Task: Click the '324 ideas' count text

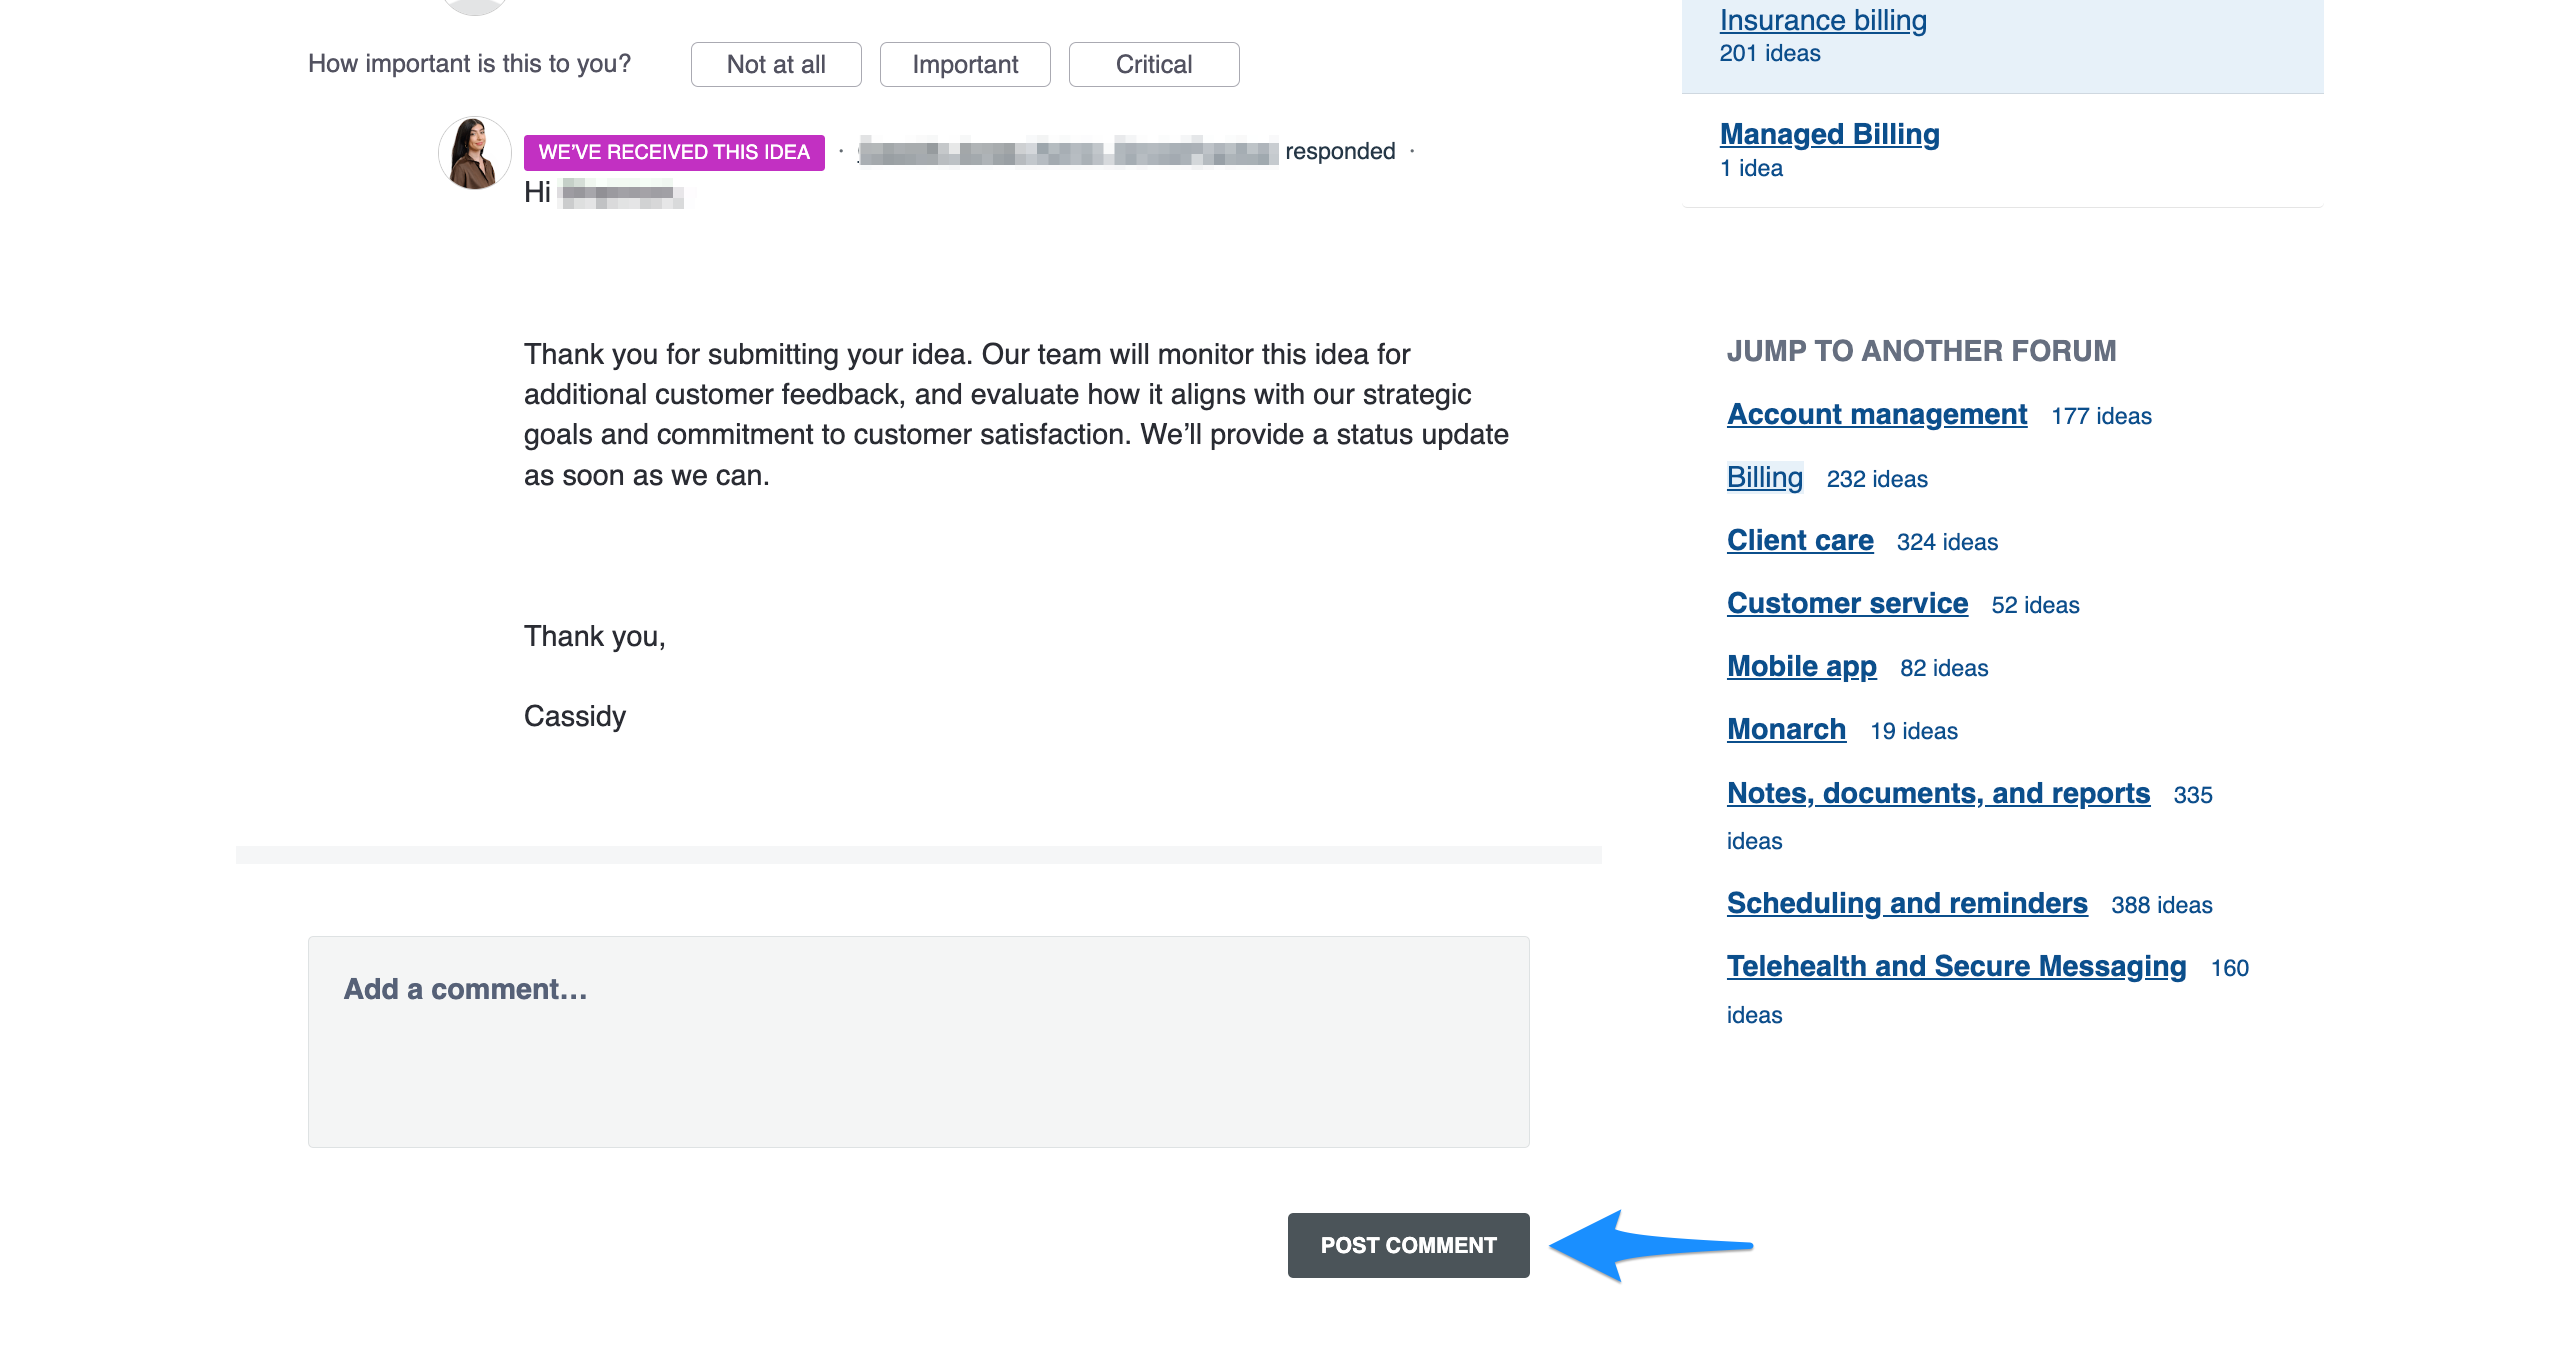Action: pyautogui.click(x=1947, y=542)
